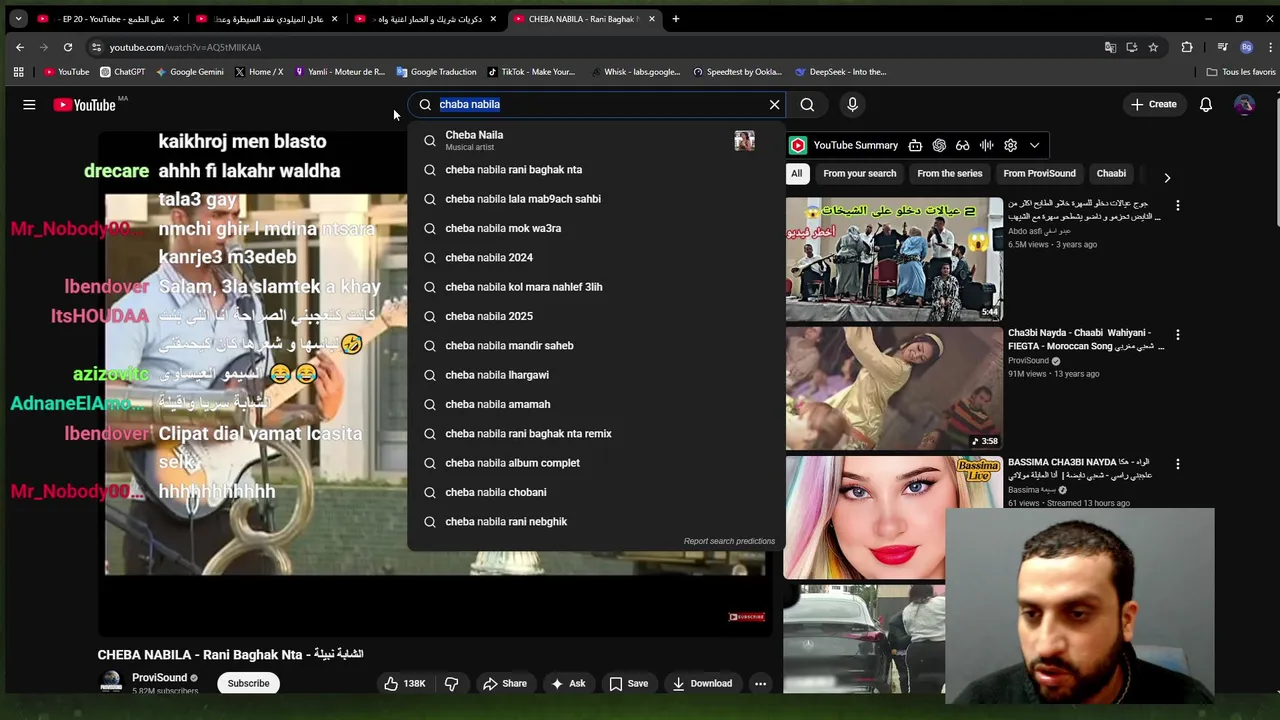Like the video with 138K likes
This screenshot has height=720, width=1280.
(x=404, y=683)
